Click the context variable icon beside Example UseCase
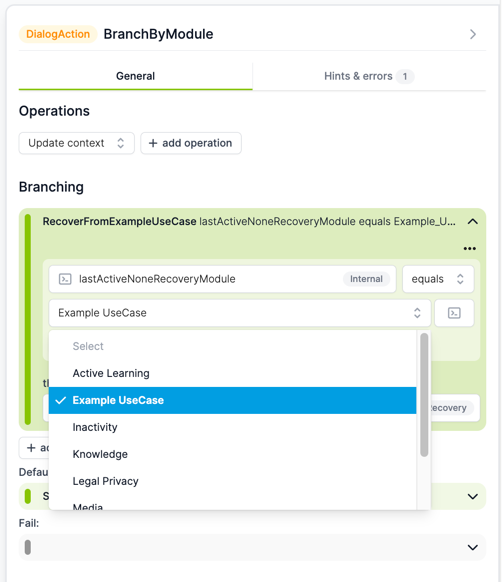The height and width of the screenshot is (582, 502). pos(454,313)
